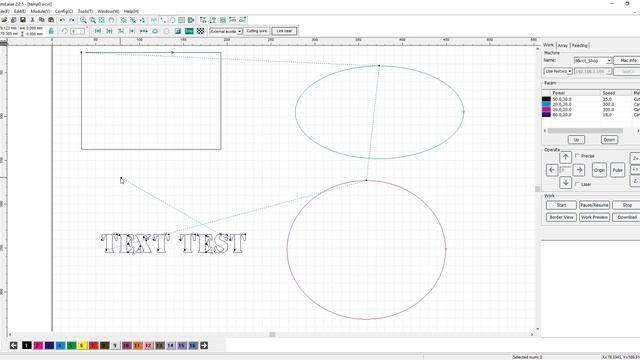
Task: Click the Border View button
Action: point(561,218)
